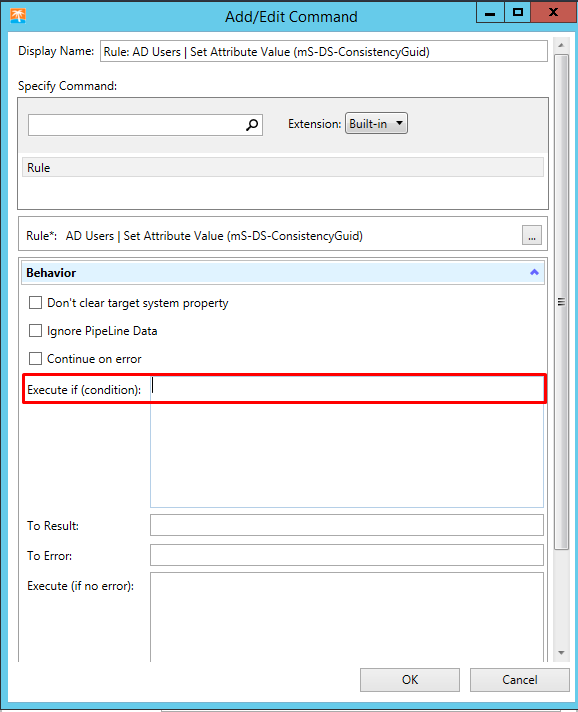578x712 pixels.
Task: Click into the To Result field
Action: [x=347, y=525]
